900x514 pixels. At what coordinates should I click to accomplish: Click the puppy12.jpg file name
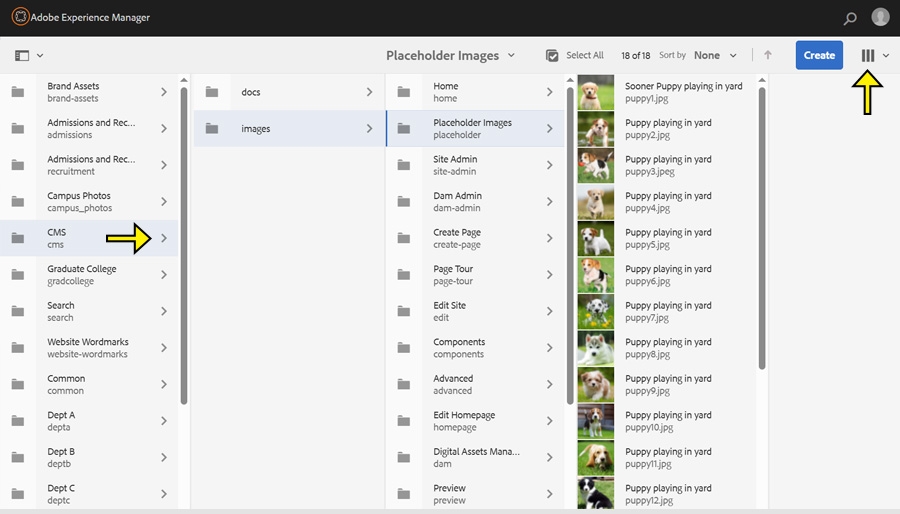tap(649, 501)
